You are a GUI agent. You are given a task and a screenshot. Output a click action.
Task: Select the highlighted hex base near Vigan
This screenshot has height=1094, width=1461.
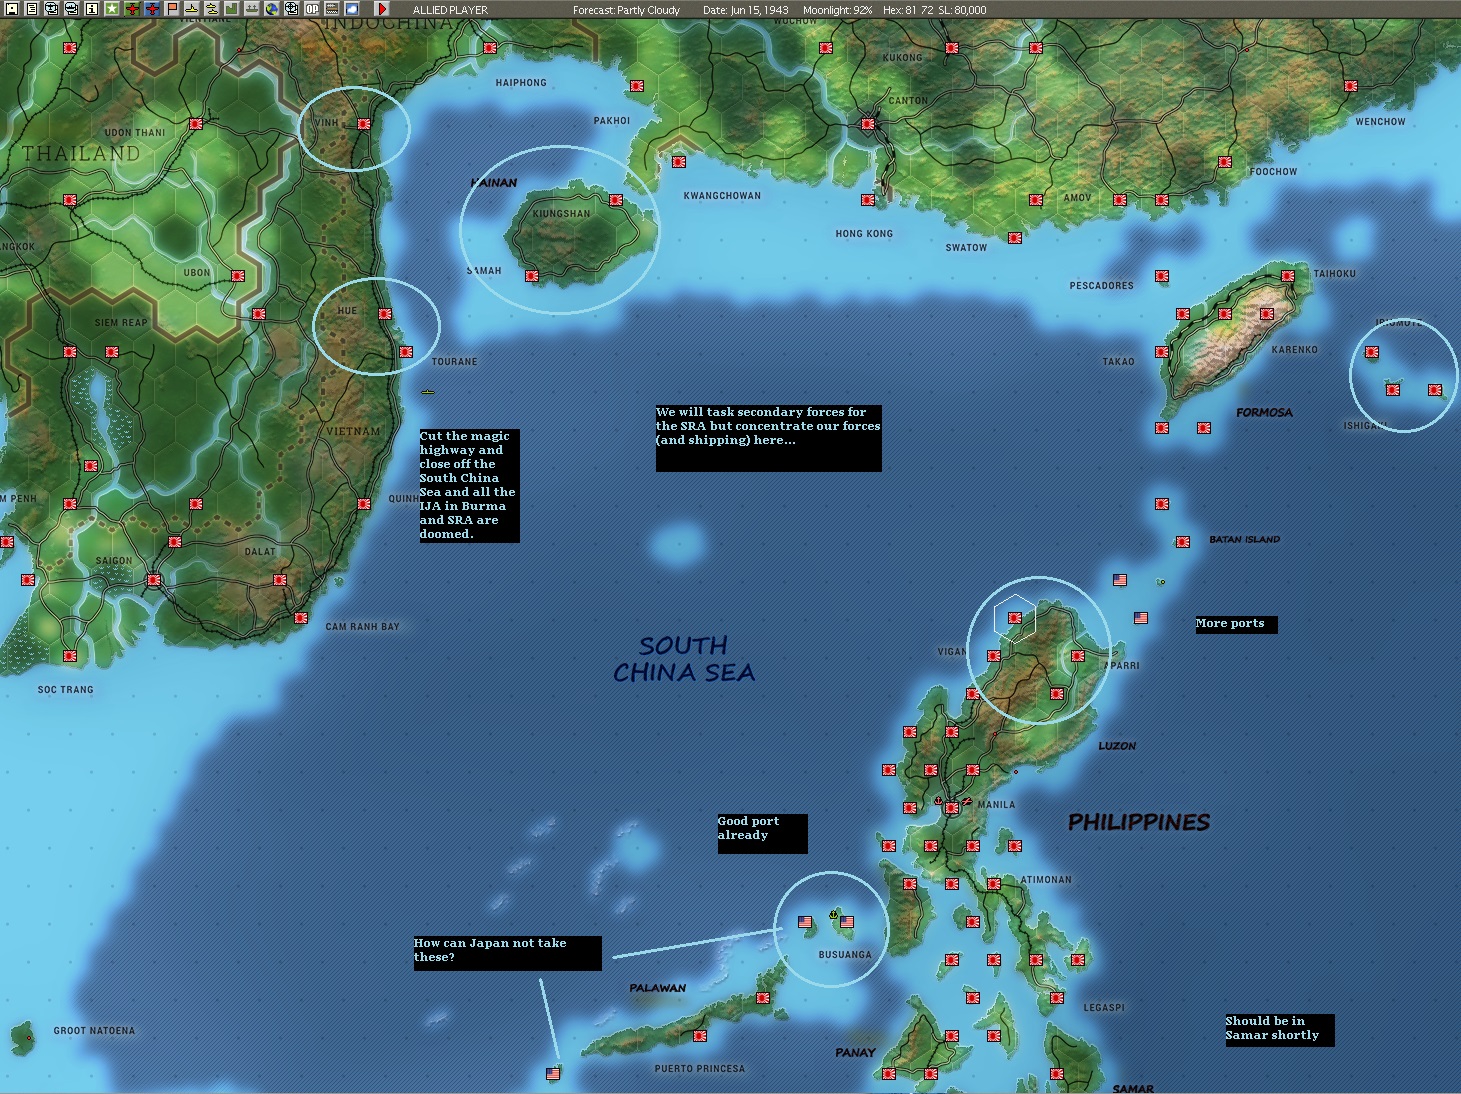1015,618
